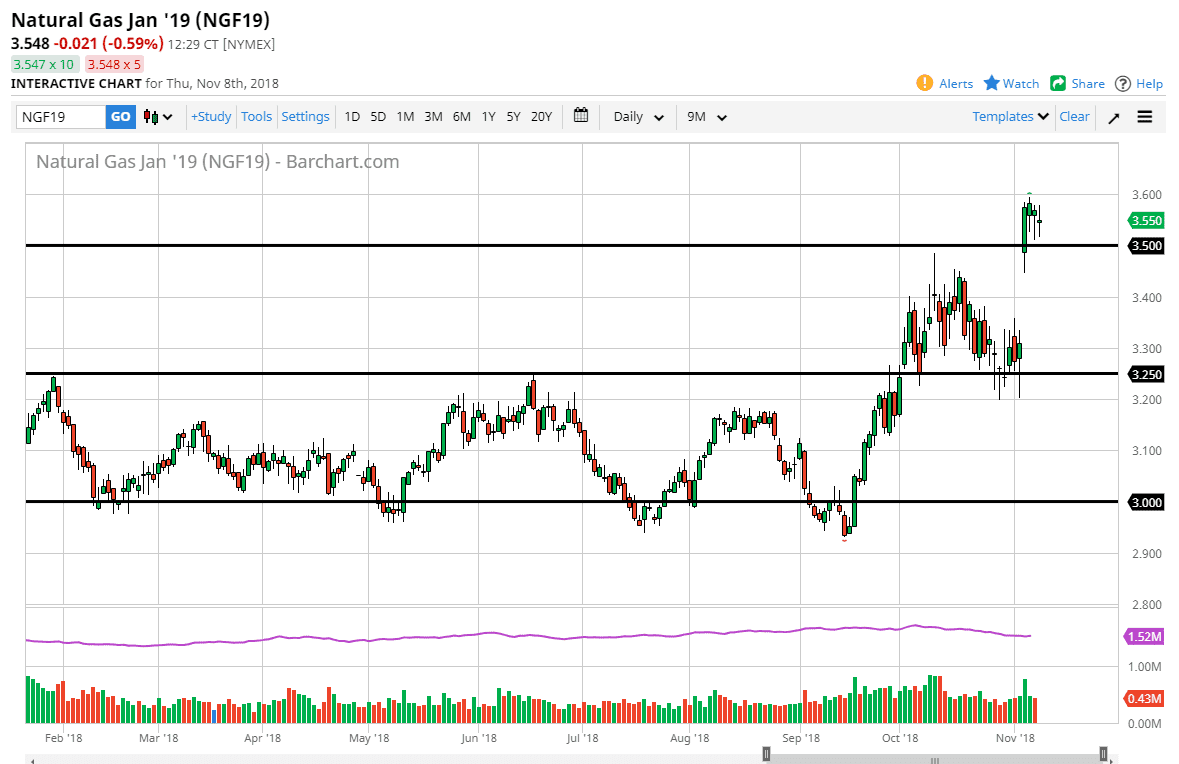
Task: Select the 5D time range
Action: click(x=378, y=117)
